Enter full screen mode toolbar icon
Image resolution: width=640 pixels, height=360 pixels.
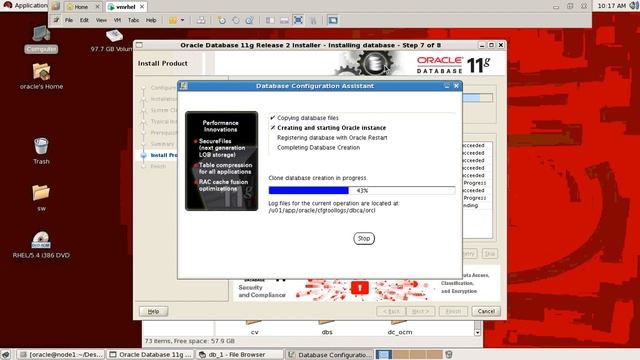[x=298, y=20]
